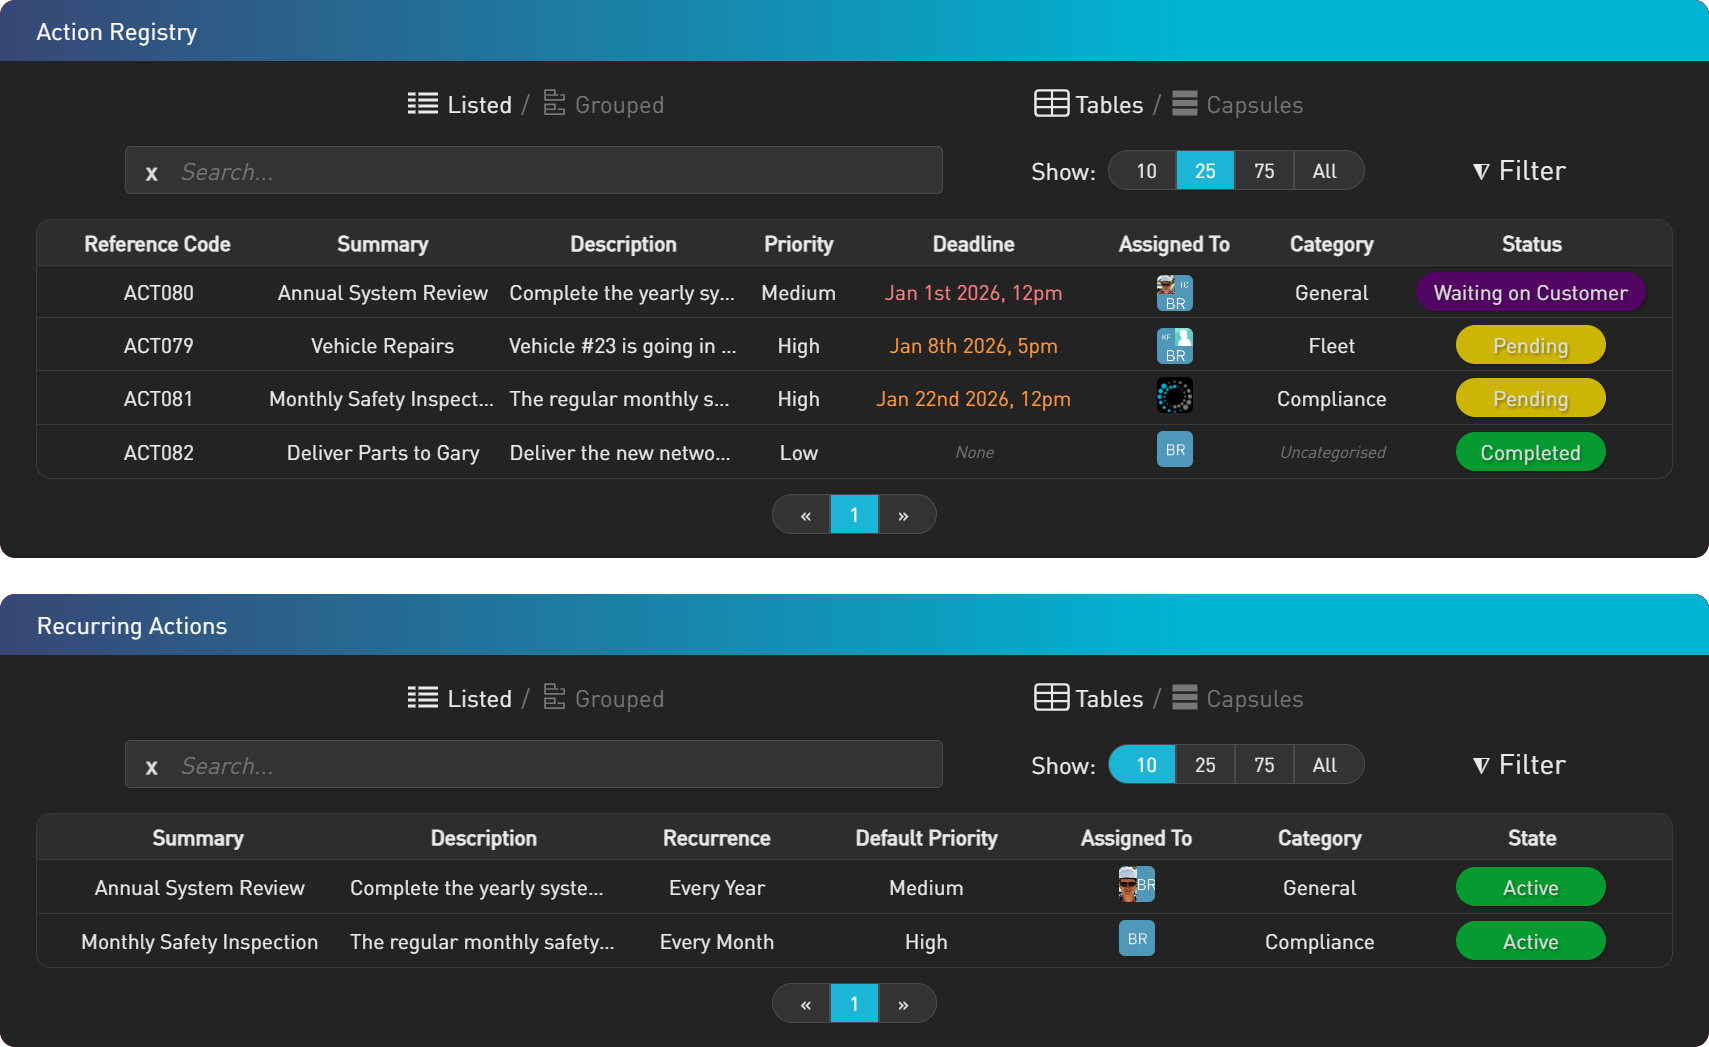The height and width of the screenshot is (1047, 1709).
Task: Clear the Action Registry search with x
Action: tap(152, 172)
